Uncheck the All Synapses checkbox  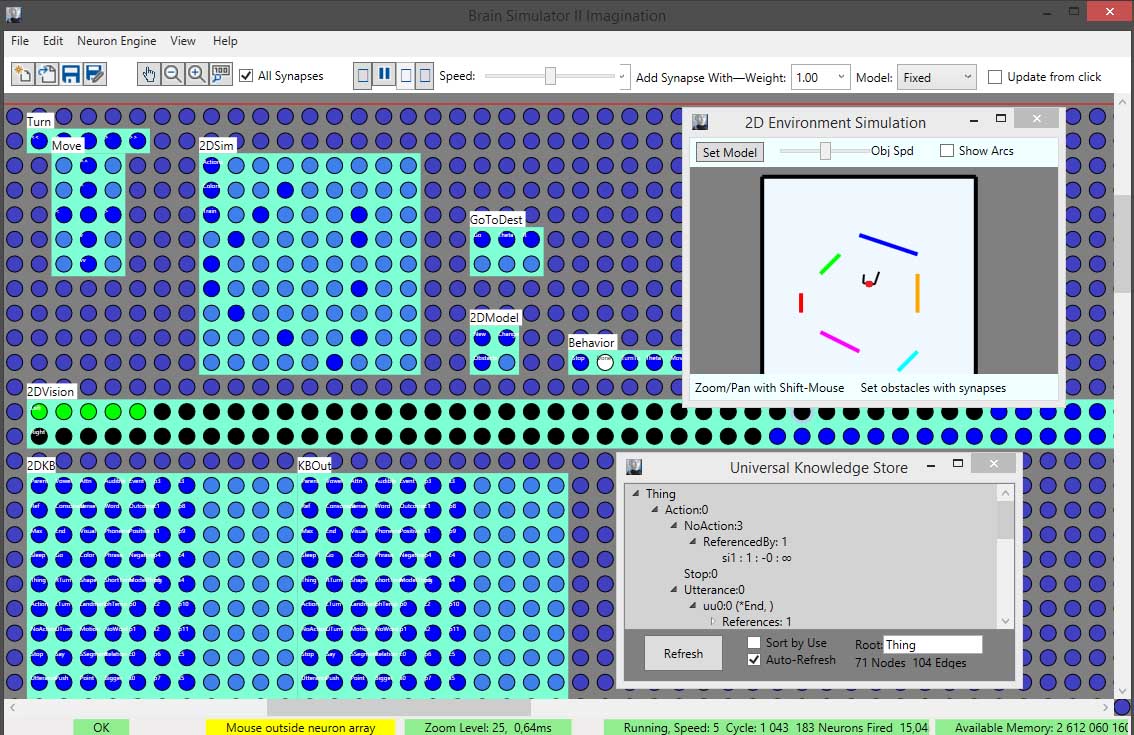(x=246, y=76)
